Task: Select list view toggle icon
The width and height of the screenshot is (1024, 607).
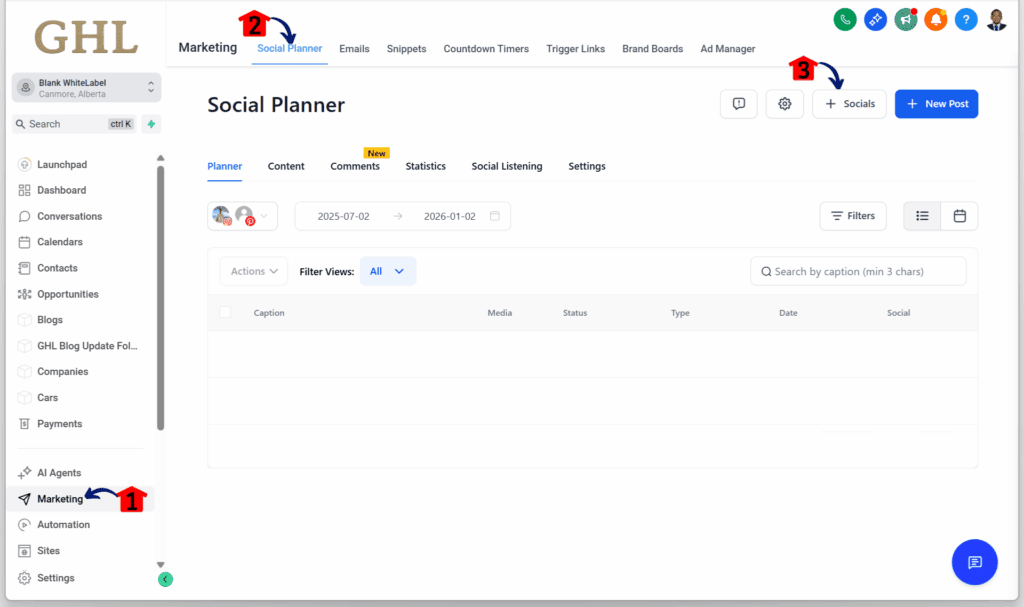Action: point(921,215)
